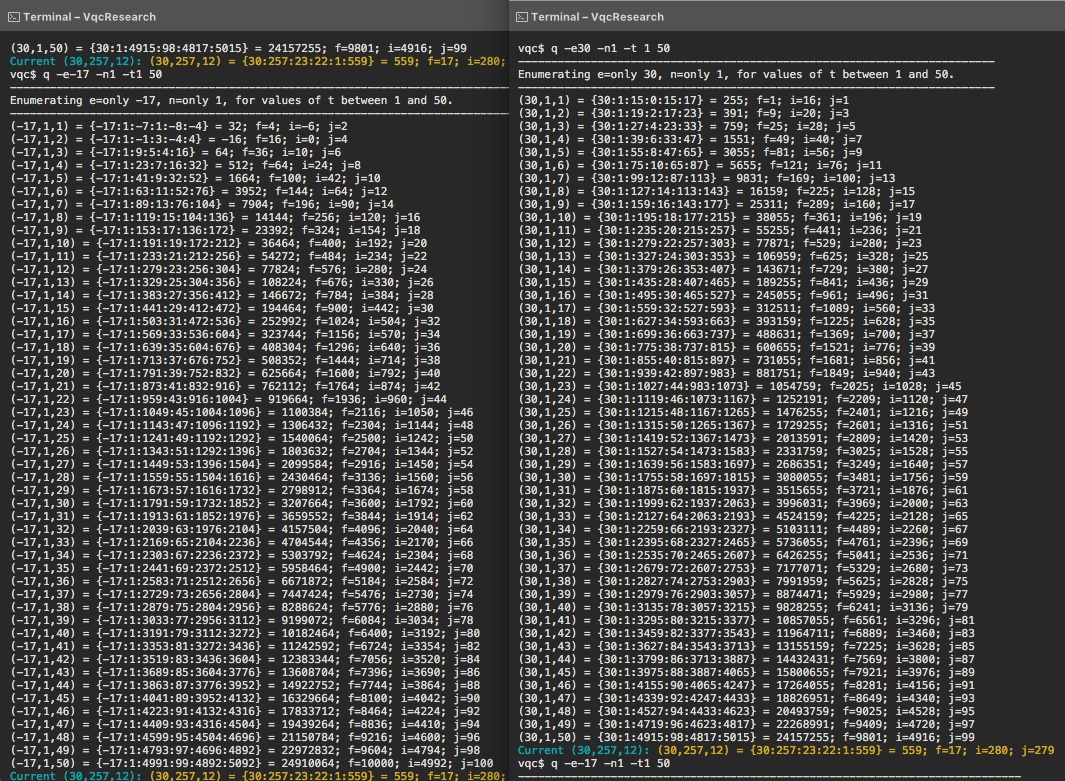The image size is (1065, 781).
Task: Select the (30,1,17) row showing 312511
Action: point(726,308)
